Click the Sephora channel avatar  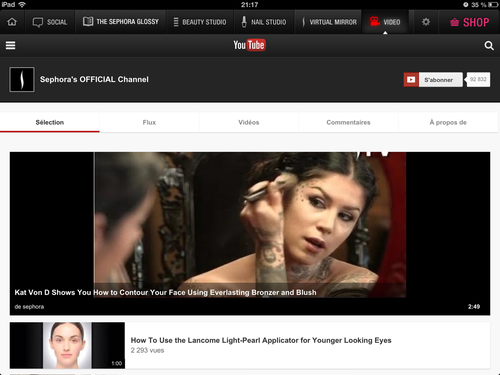coord(22,79)
